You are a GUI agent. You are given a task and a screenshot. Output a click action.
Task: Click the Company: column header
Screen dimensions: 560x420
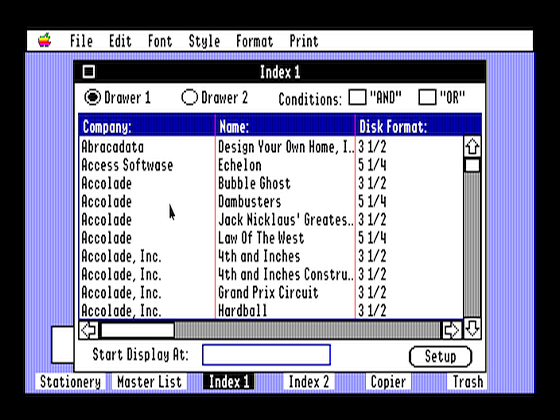pyautogui.click(x=147, y=126)
